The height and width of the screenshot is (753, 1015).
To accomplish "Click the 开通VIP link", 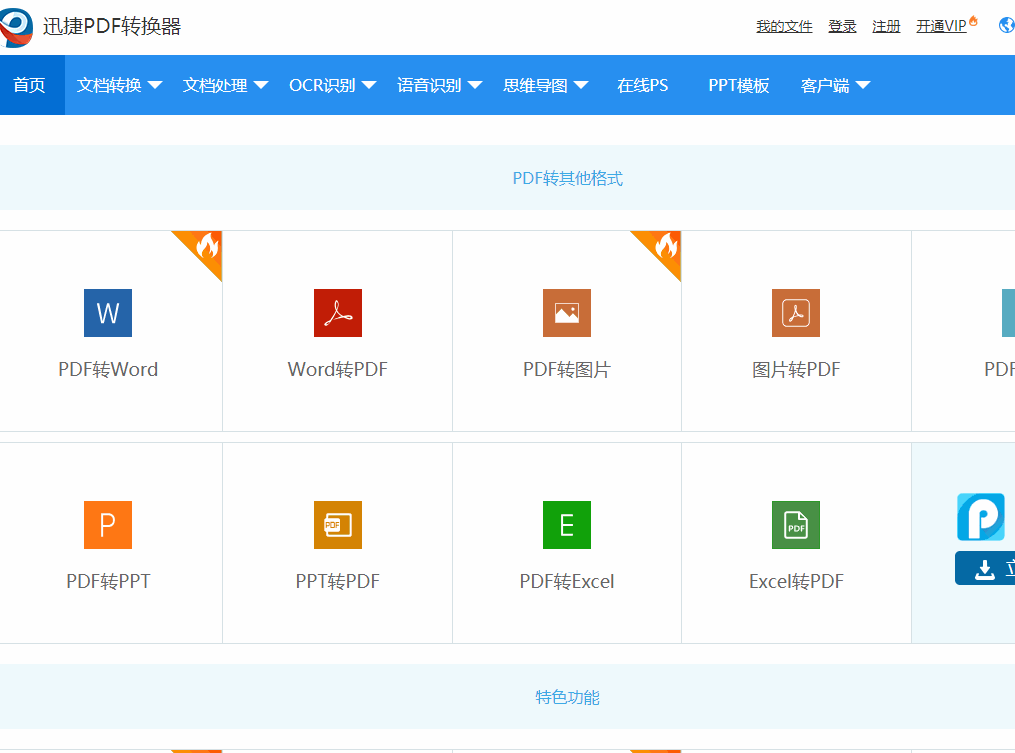I will 941,26.
